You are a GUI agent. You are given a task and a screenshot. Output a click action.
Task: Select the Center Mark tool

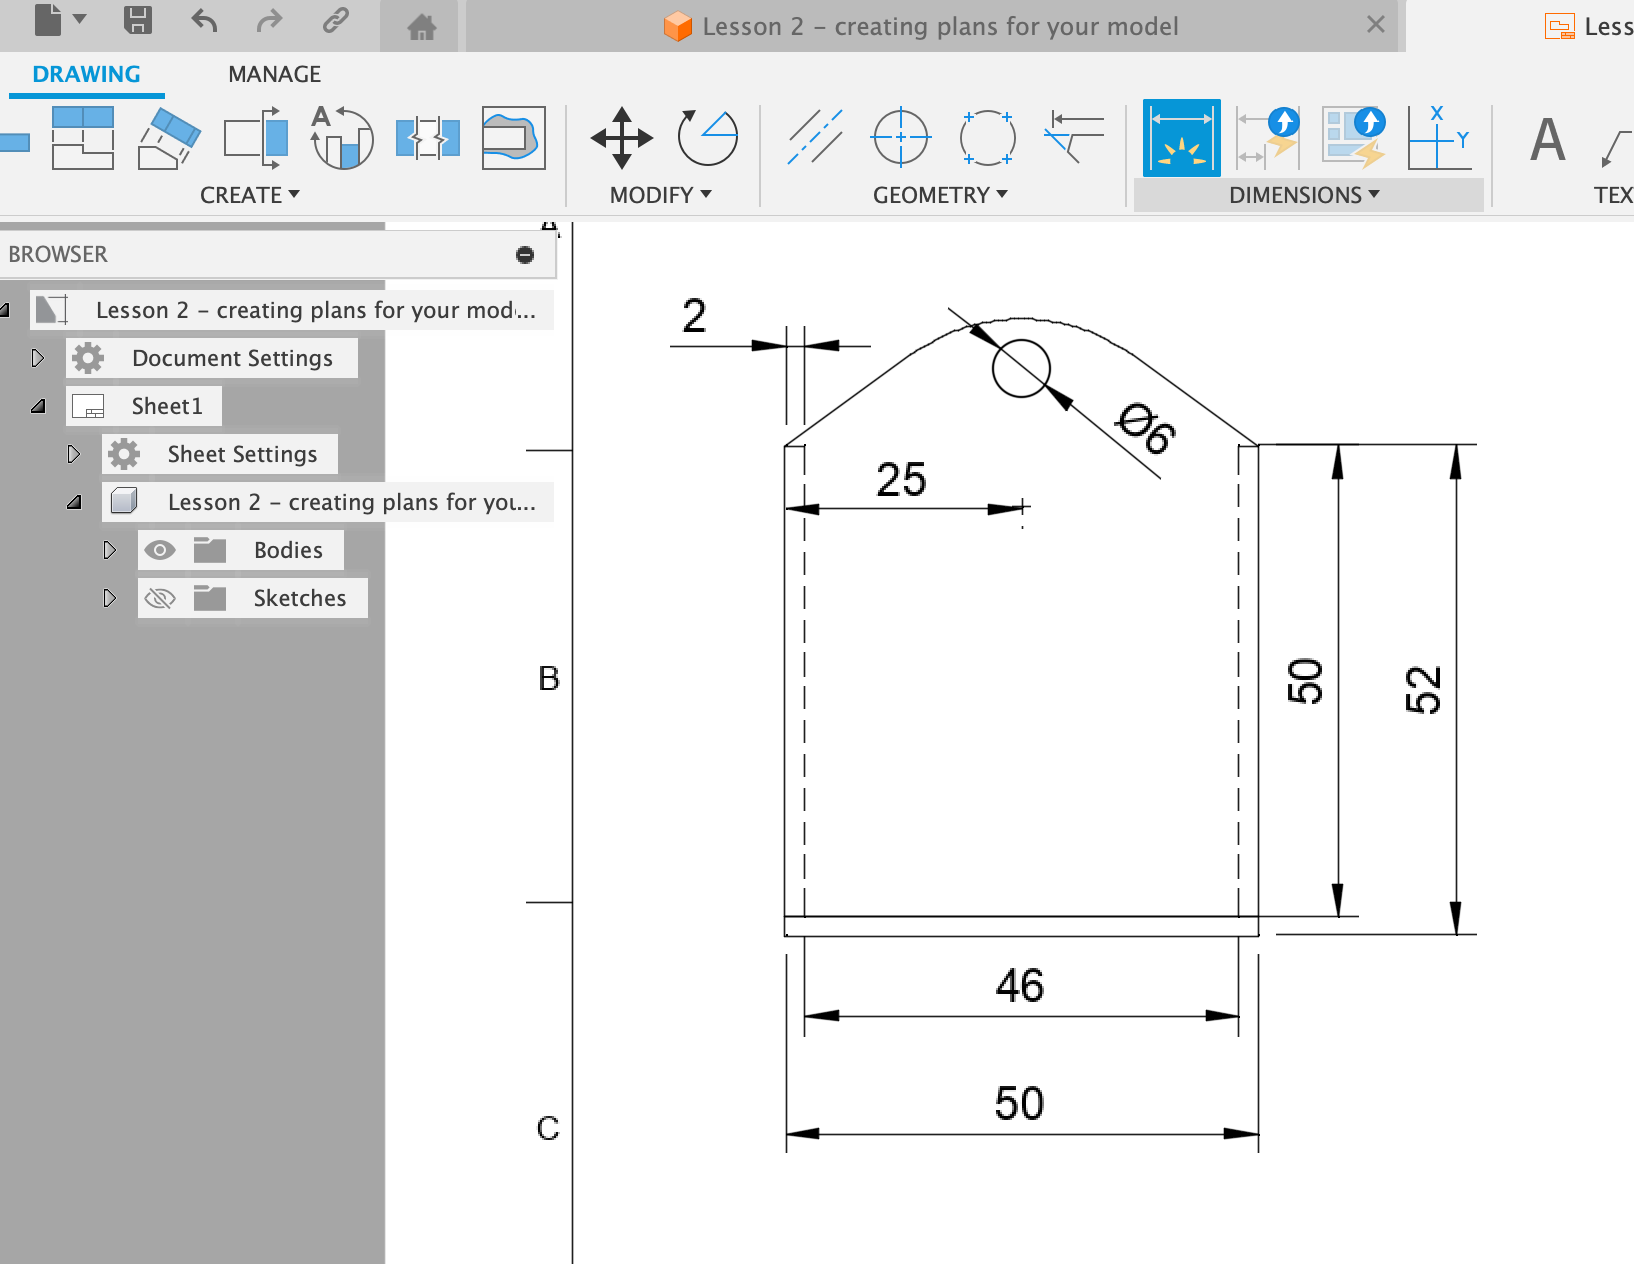coord(900,138)
